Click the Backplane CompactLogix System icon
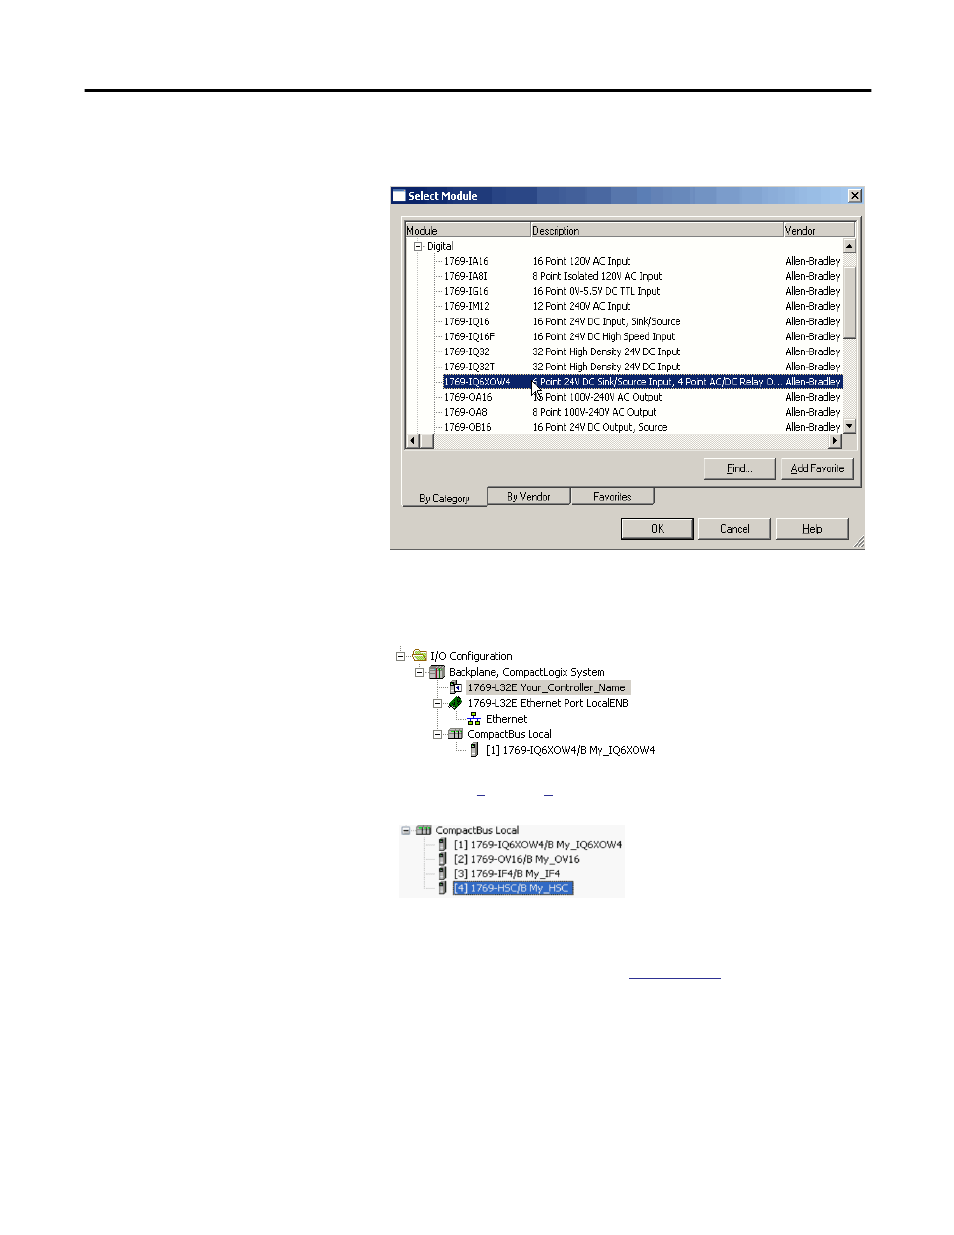The height and width of the screenshot is (1235, 954). click(437, 672)
